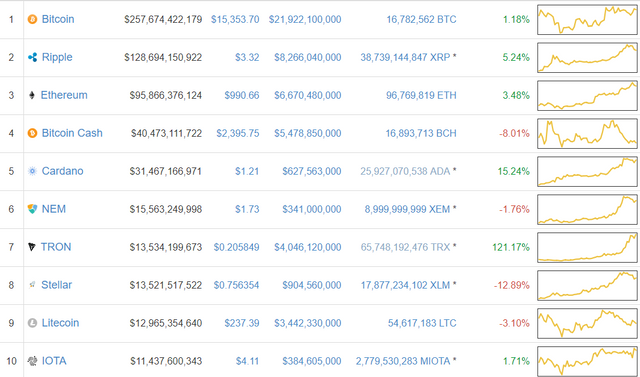Open the Stellar name link
640x377 pixels.
pos(56,285)
